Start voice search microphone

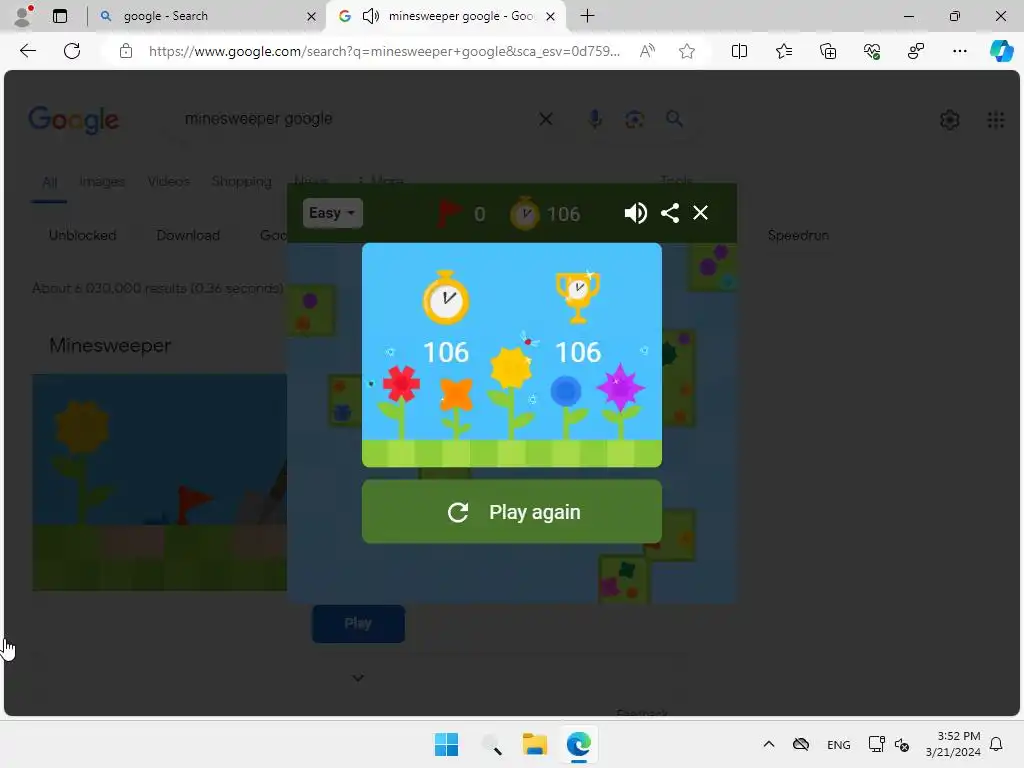click(x=594, y=119)
